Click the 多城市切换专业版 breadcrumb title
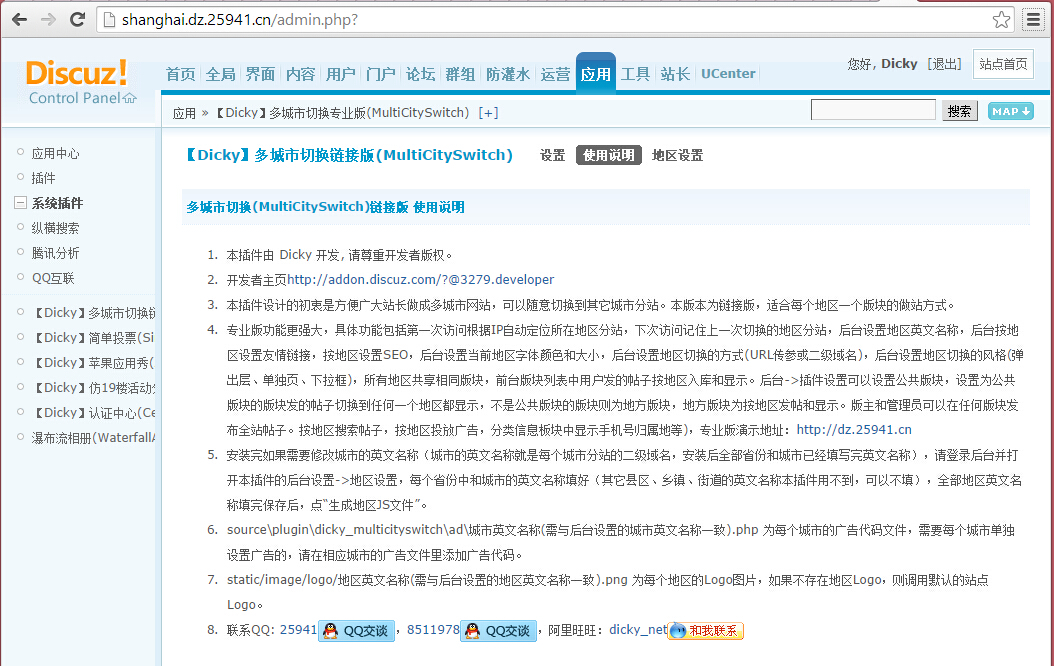 point(341,113)
